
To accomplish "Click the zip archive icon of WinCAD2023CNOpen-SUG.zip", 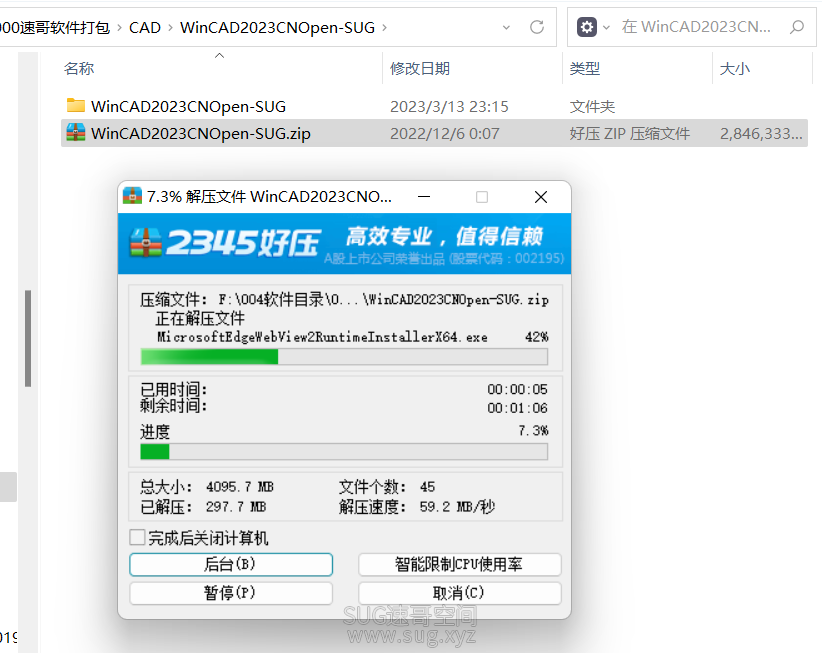I will pyautogui.click(x=75, y=132).
